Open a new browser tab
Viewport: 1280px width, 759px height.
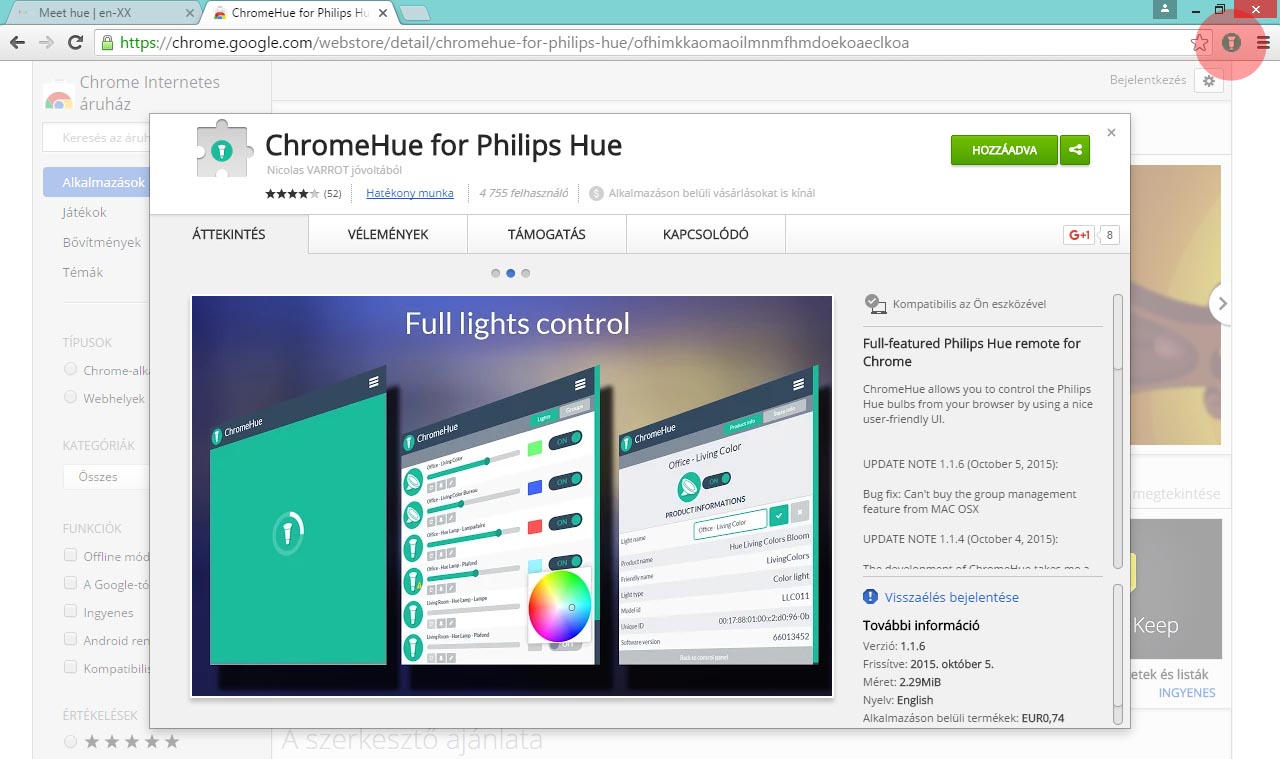415,13
